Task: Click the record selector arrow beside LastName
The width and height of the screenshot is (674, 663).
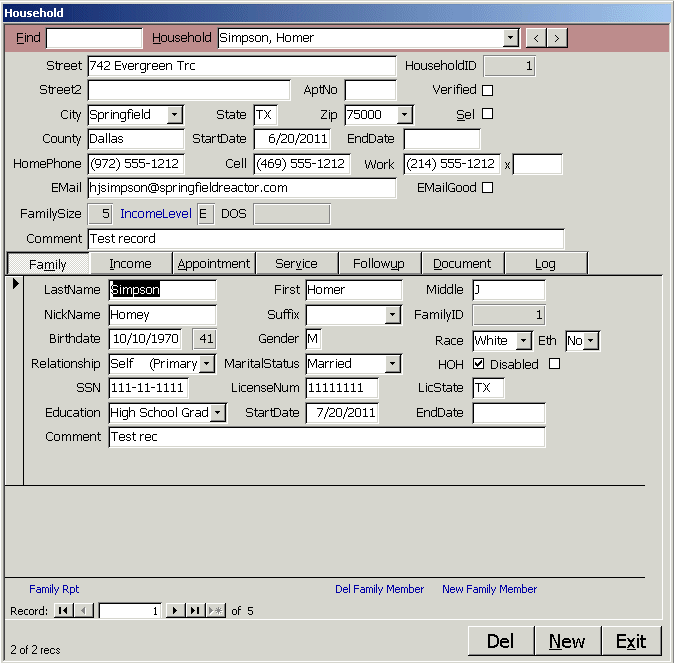Action: (x=14, y=286)
